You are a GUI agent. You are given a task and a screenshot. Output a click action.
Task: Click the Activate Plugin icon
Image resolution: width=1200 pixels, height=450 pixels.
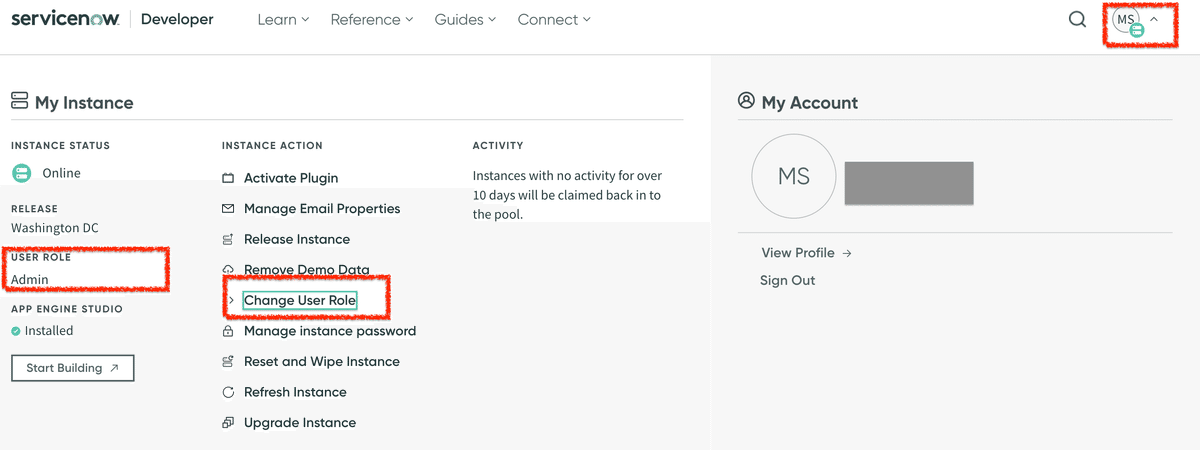(x=228, y=178)
